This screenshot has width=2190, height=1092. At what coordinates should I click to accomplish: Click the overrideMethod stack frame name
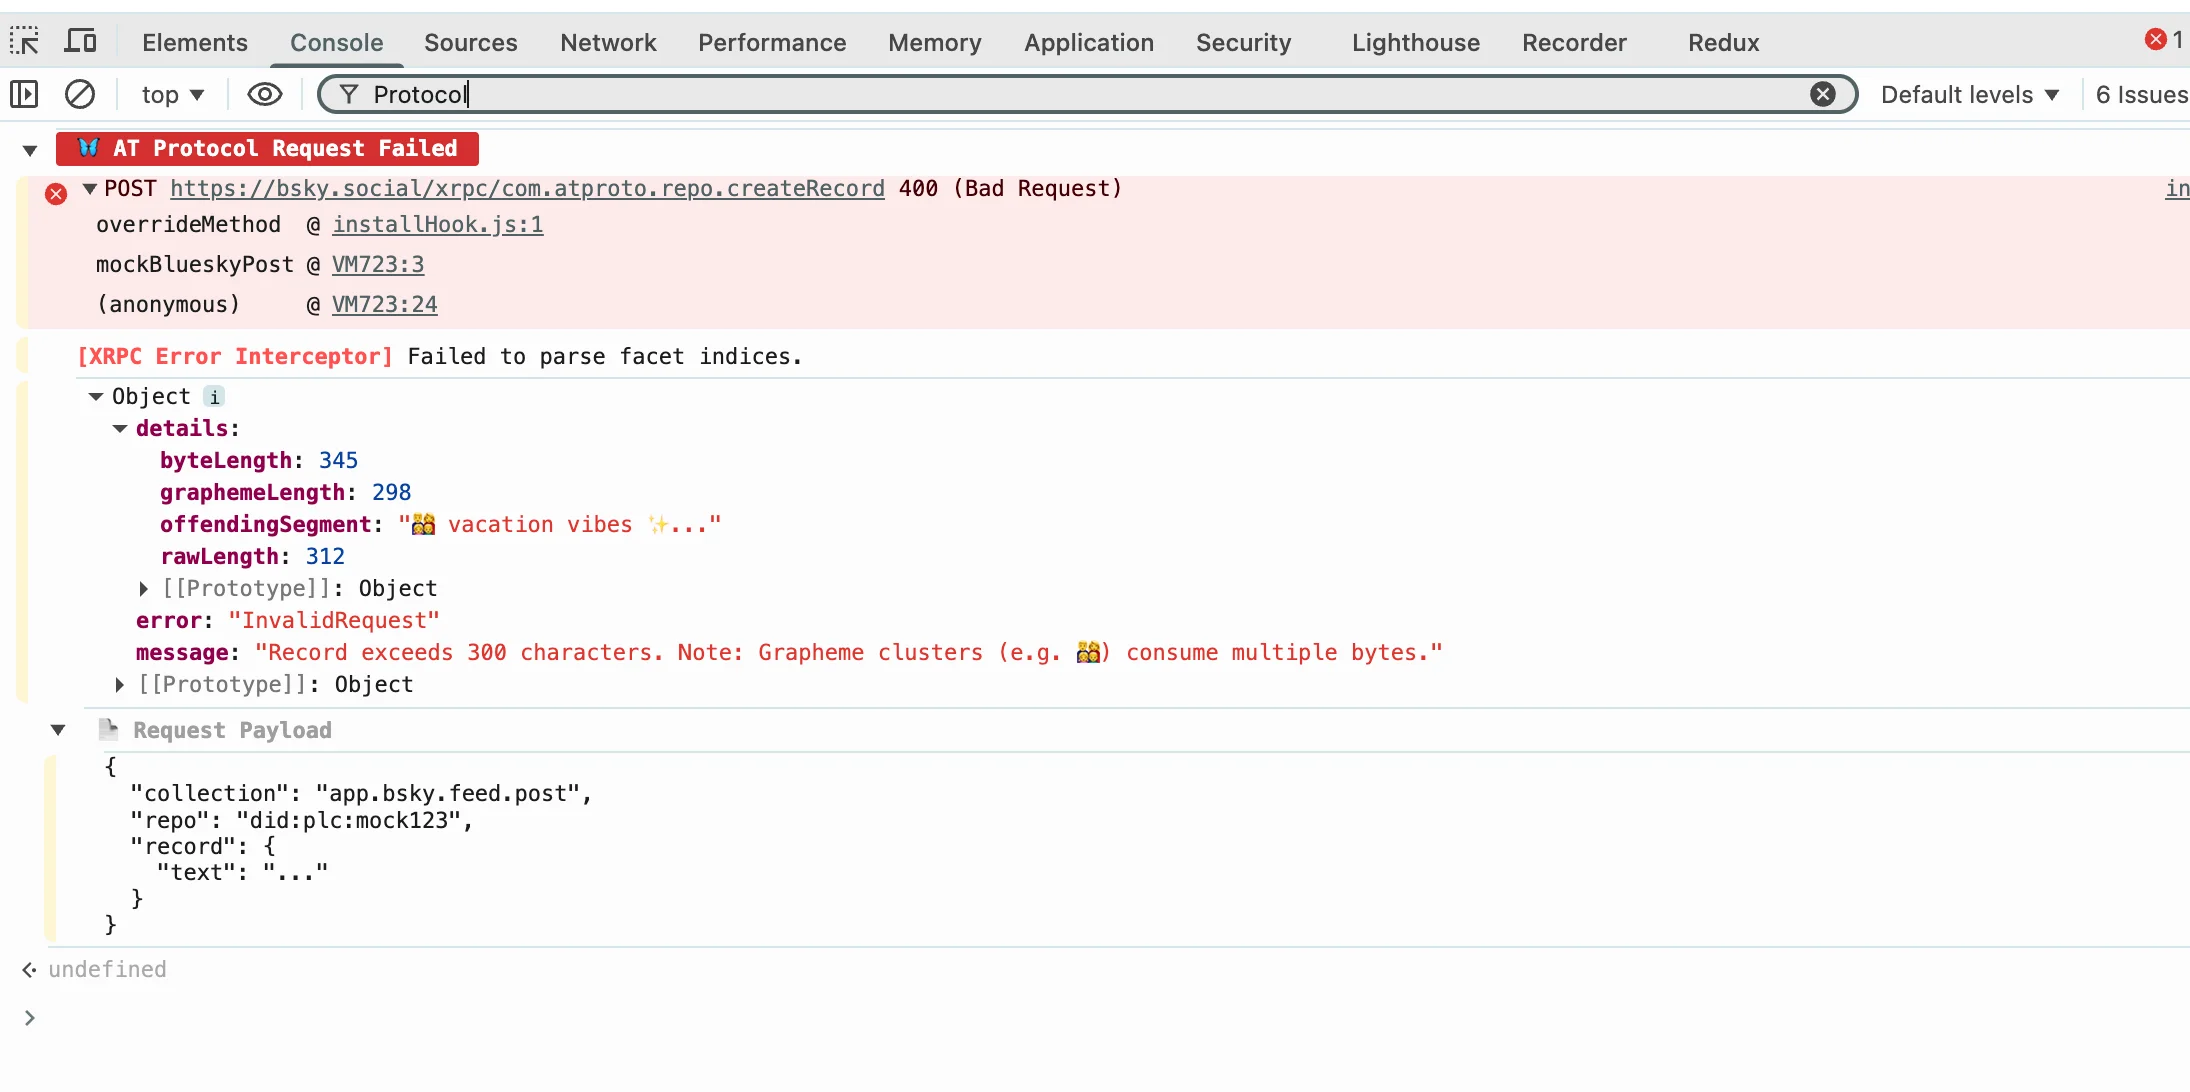tap(188, 224)
